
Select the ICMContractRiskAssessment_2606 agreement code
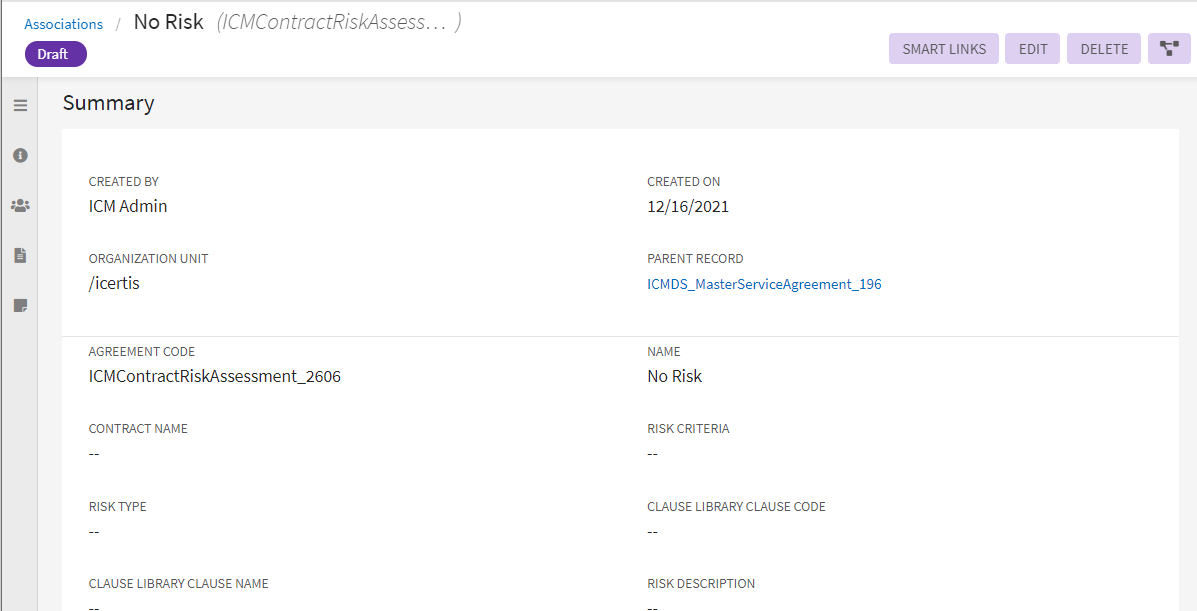[214, 377]
